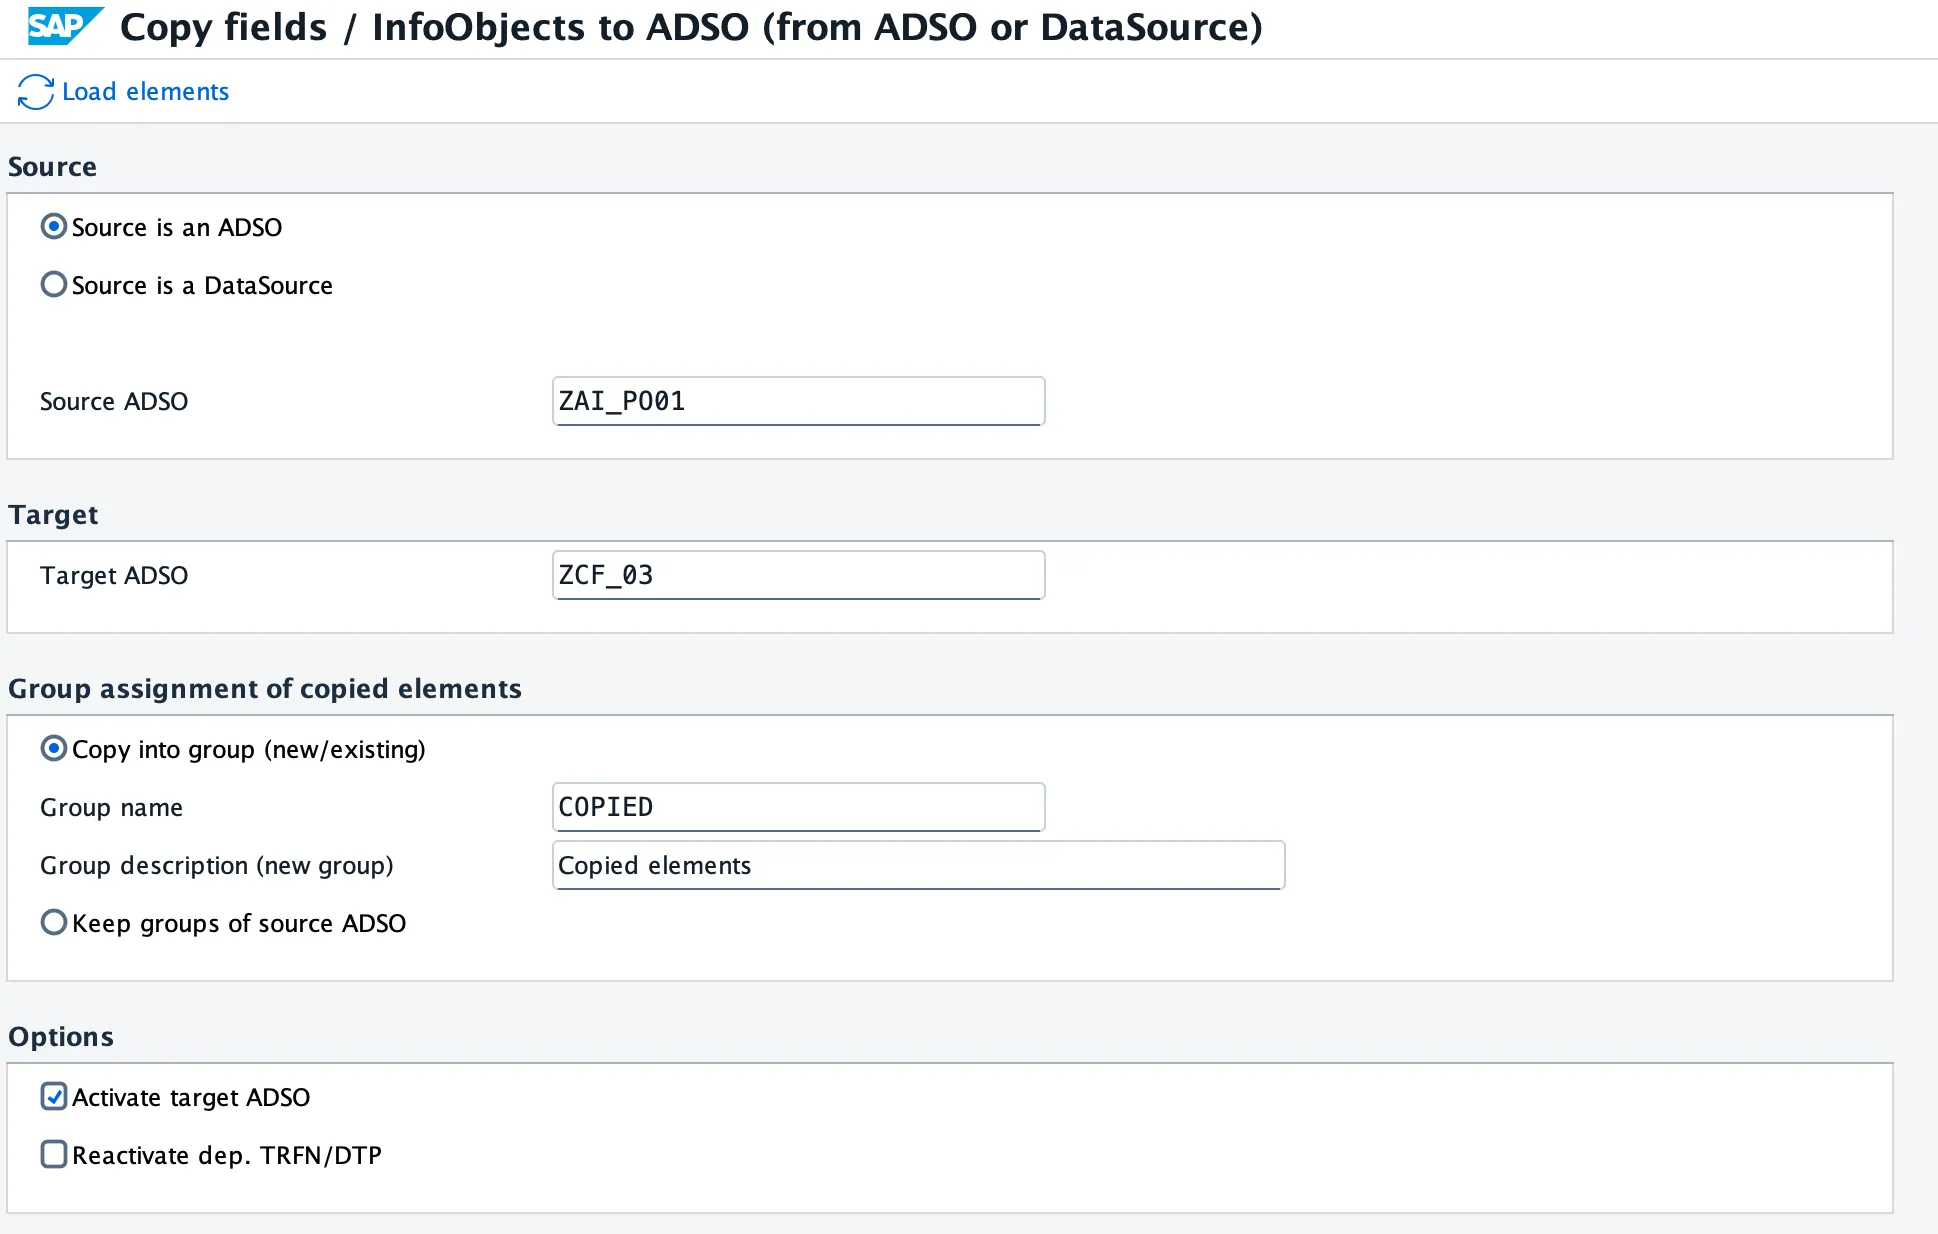Toggle Activate target ADSO checkbox
Image resolution: width=1938 pixels, height=1234 pixels.
54,1097
